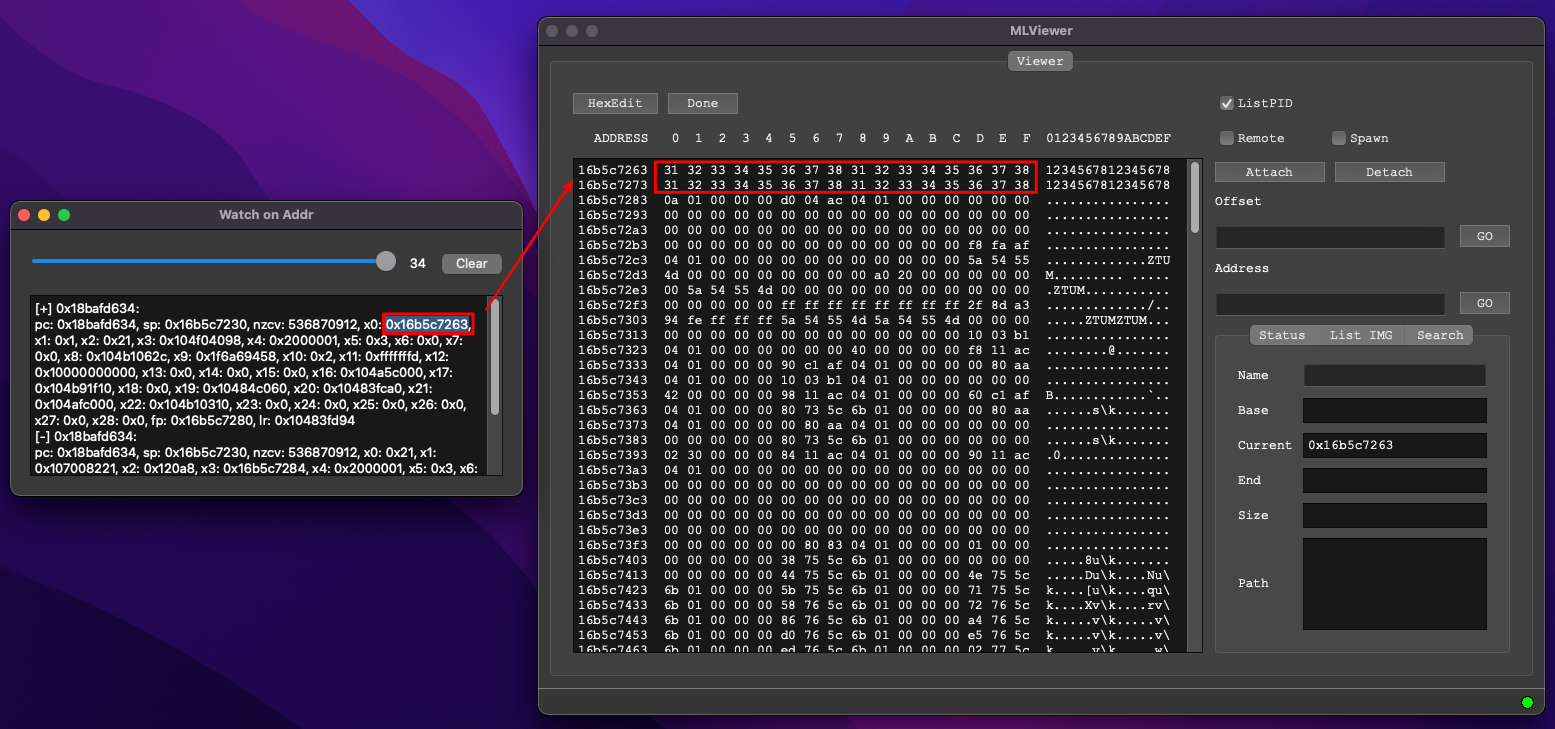Click the blue slider track in Watch on Addr
This screenshot has height=729, width=1555.
pos(204,261)
